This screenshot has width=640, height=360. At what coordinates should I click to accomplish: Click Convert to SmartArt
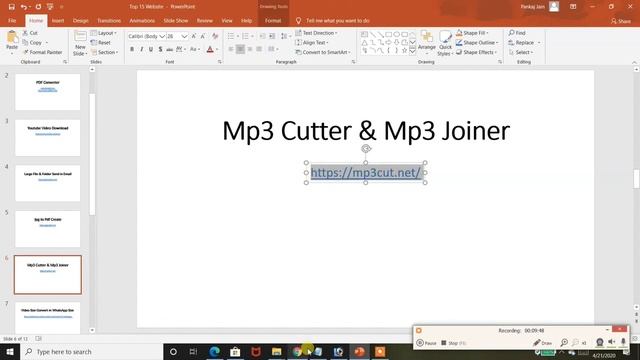[323, 52]
